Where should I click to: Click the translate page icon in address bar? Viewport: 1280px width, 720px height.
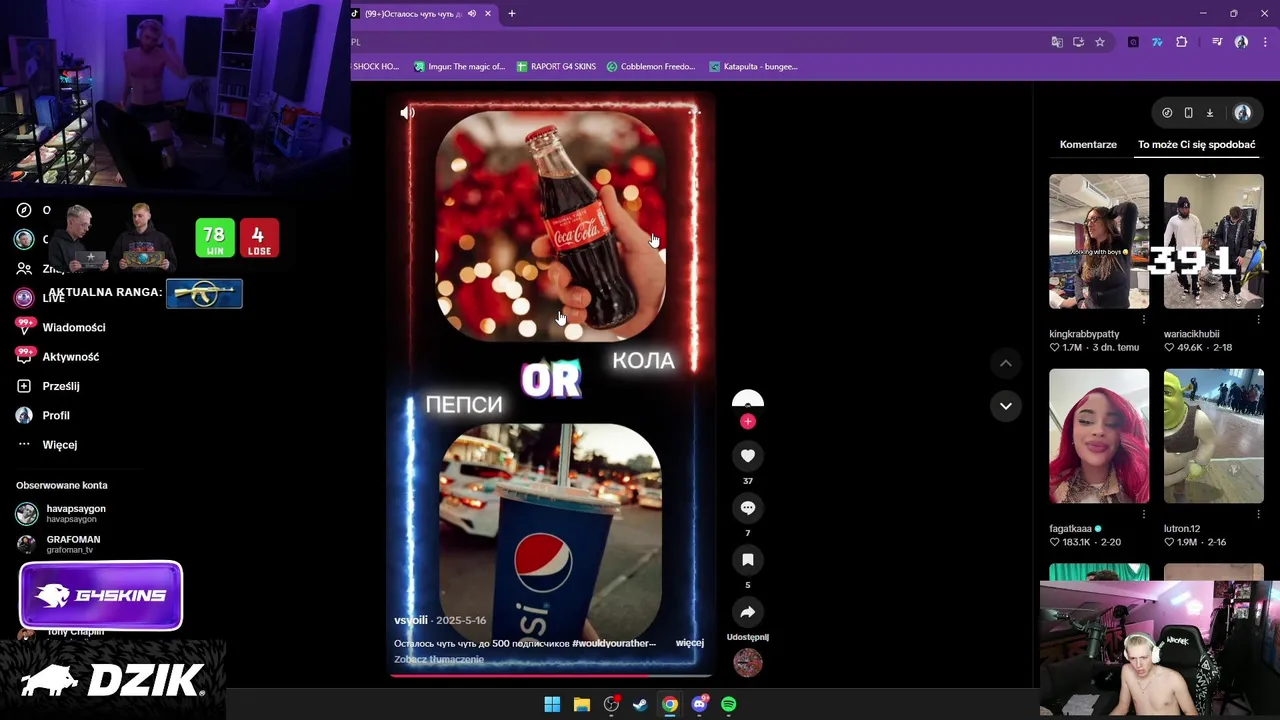pos(1057,42)
